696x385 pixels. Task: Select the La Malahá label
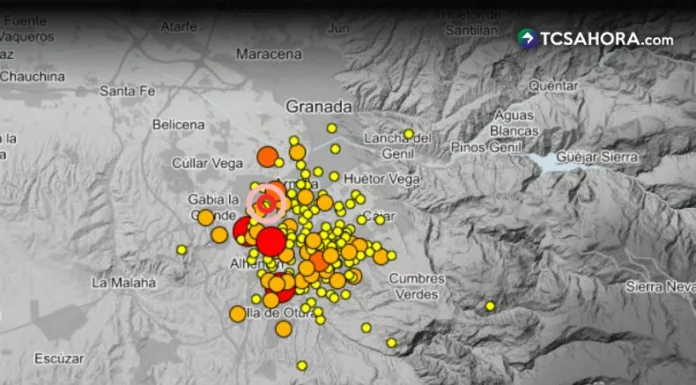click(x=124, y=282)
